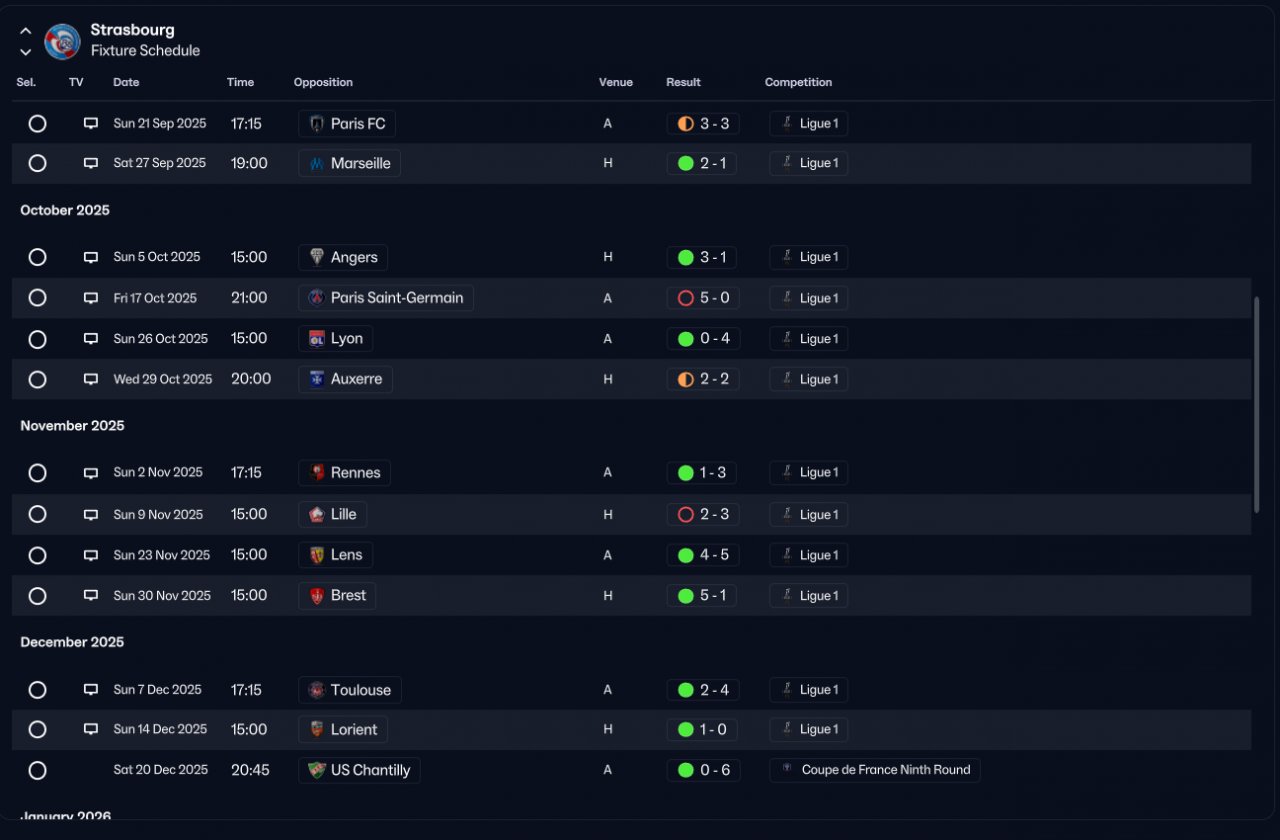Click the down chevron beside Strasbourg
Image resolution: width=1280 pixels, height=840 pixels.
pyautogui.click(x=26, y=52)
